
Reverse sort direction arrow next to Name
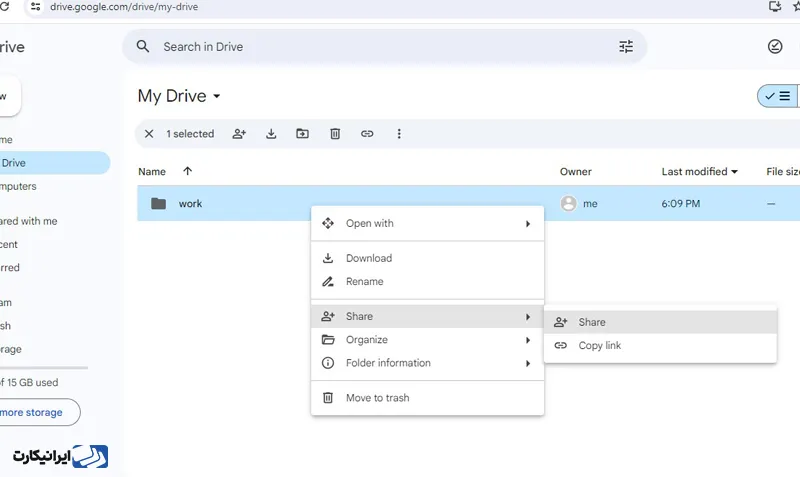(x=188, y=171)
